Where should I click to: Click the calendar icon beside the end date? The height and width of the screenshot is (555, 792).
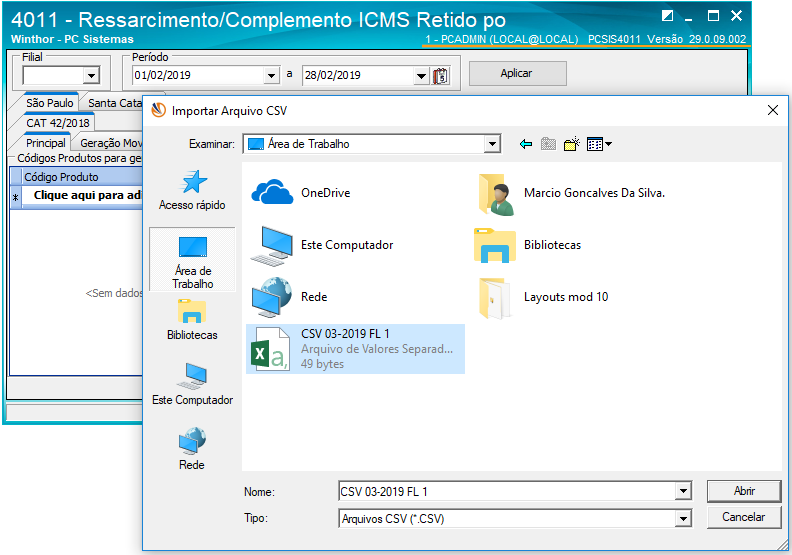click(441, 76)
